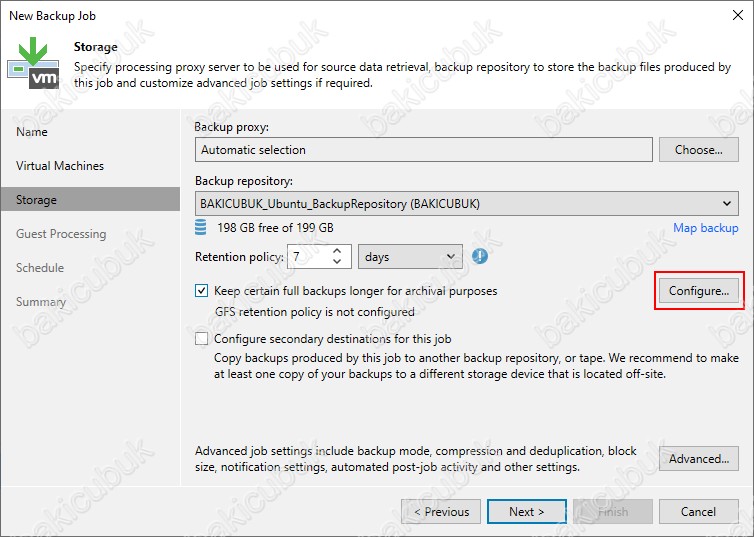
Task: Go back with the Previous button
Action: [441, 512]
